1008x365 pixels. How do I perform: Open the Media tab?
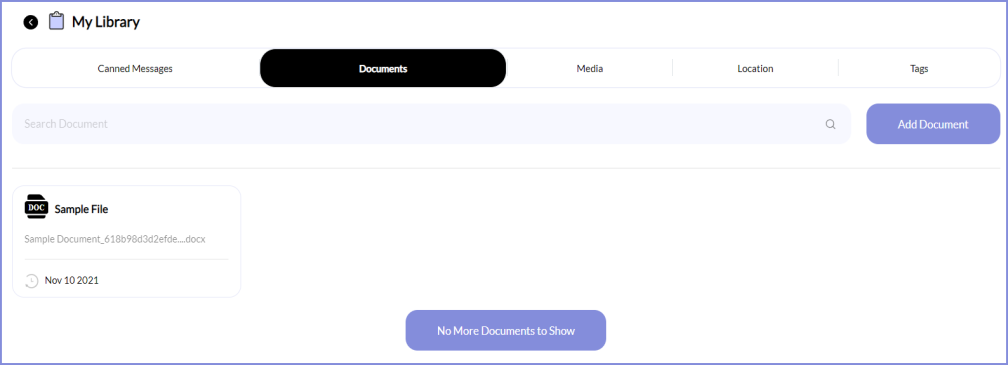[590, 68]
